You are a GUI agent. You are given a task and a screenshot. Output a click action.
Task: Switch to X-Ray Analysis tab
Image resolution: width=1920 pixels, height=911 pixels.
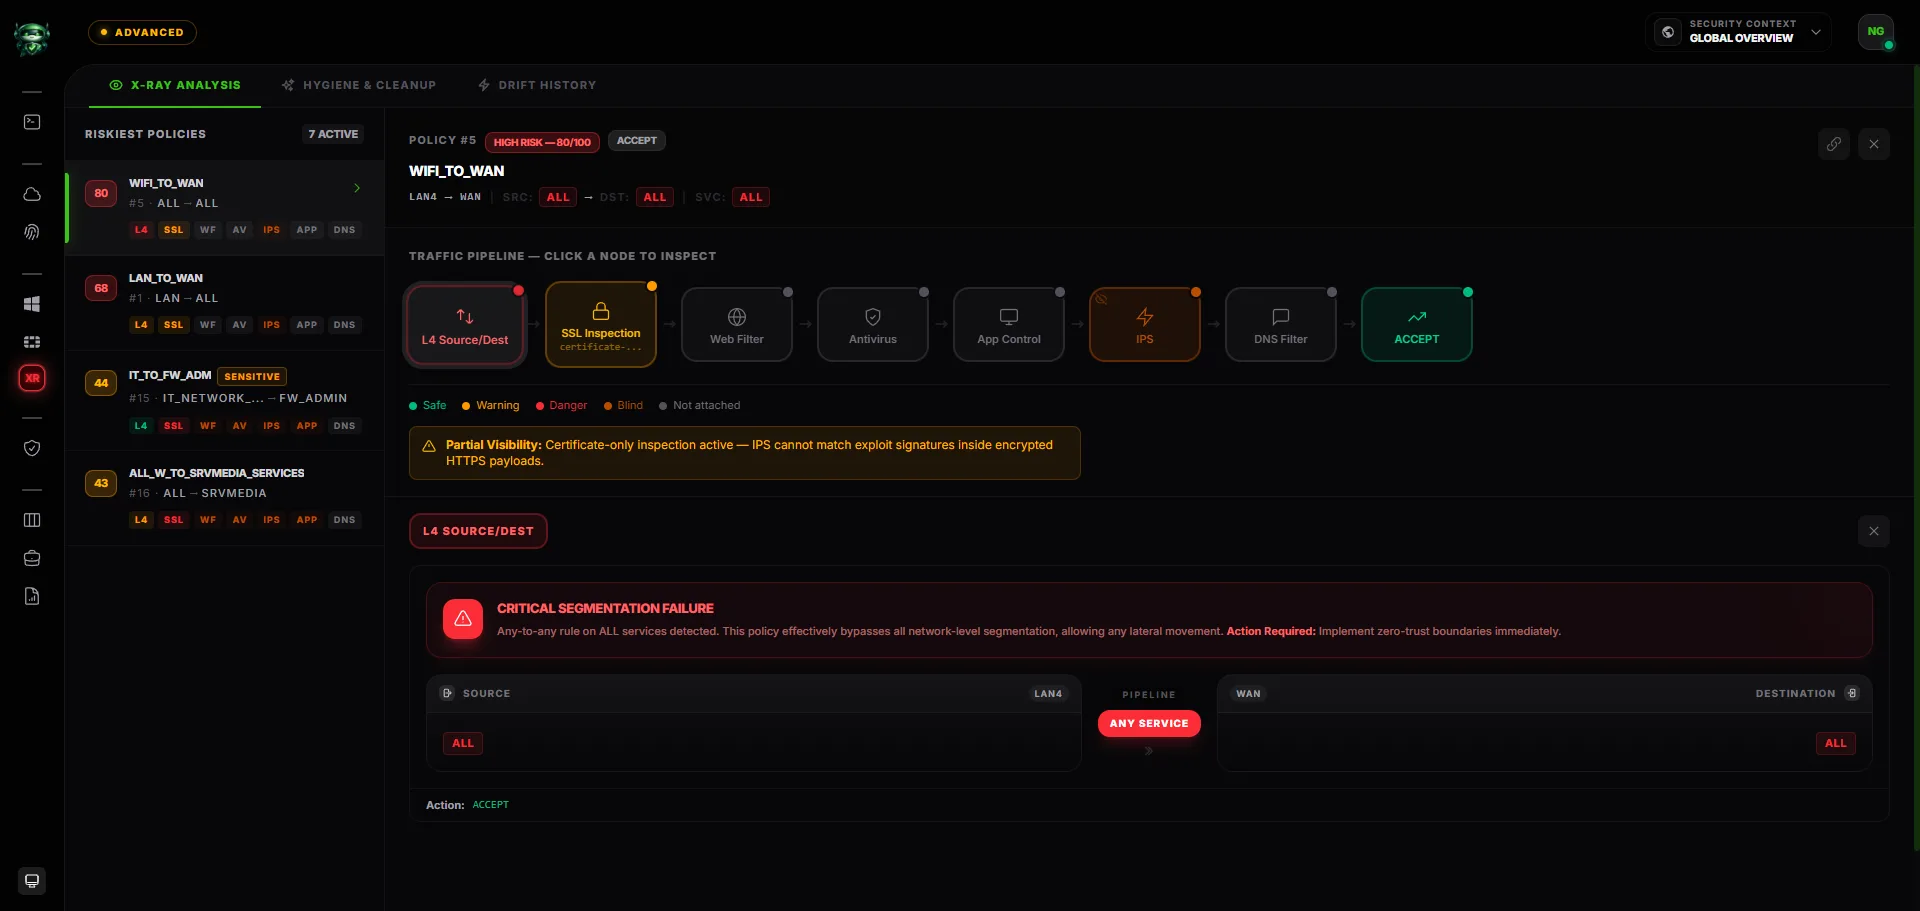pos(175,85)
